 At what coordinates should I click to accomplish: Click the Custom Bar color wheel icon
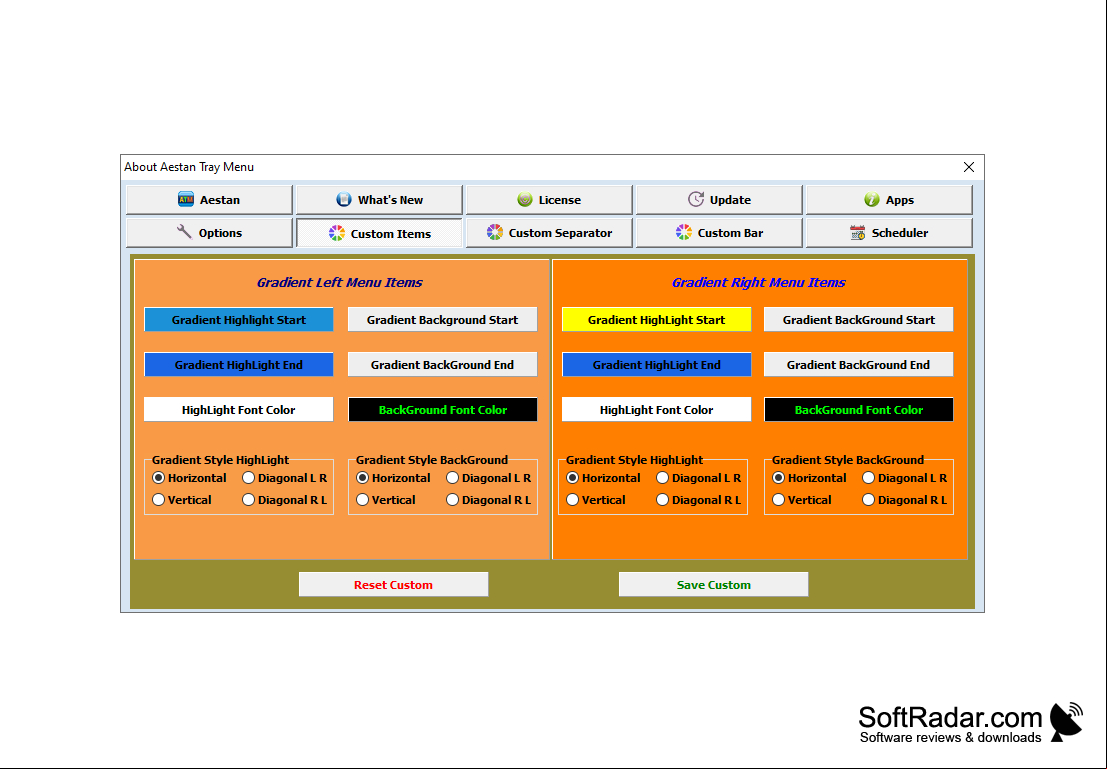point(683,232)
